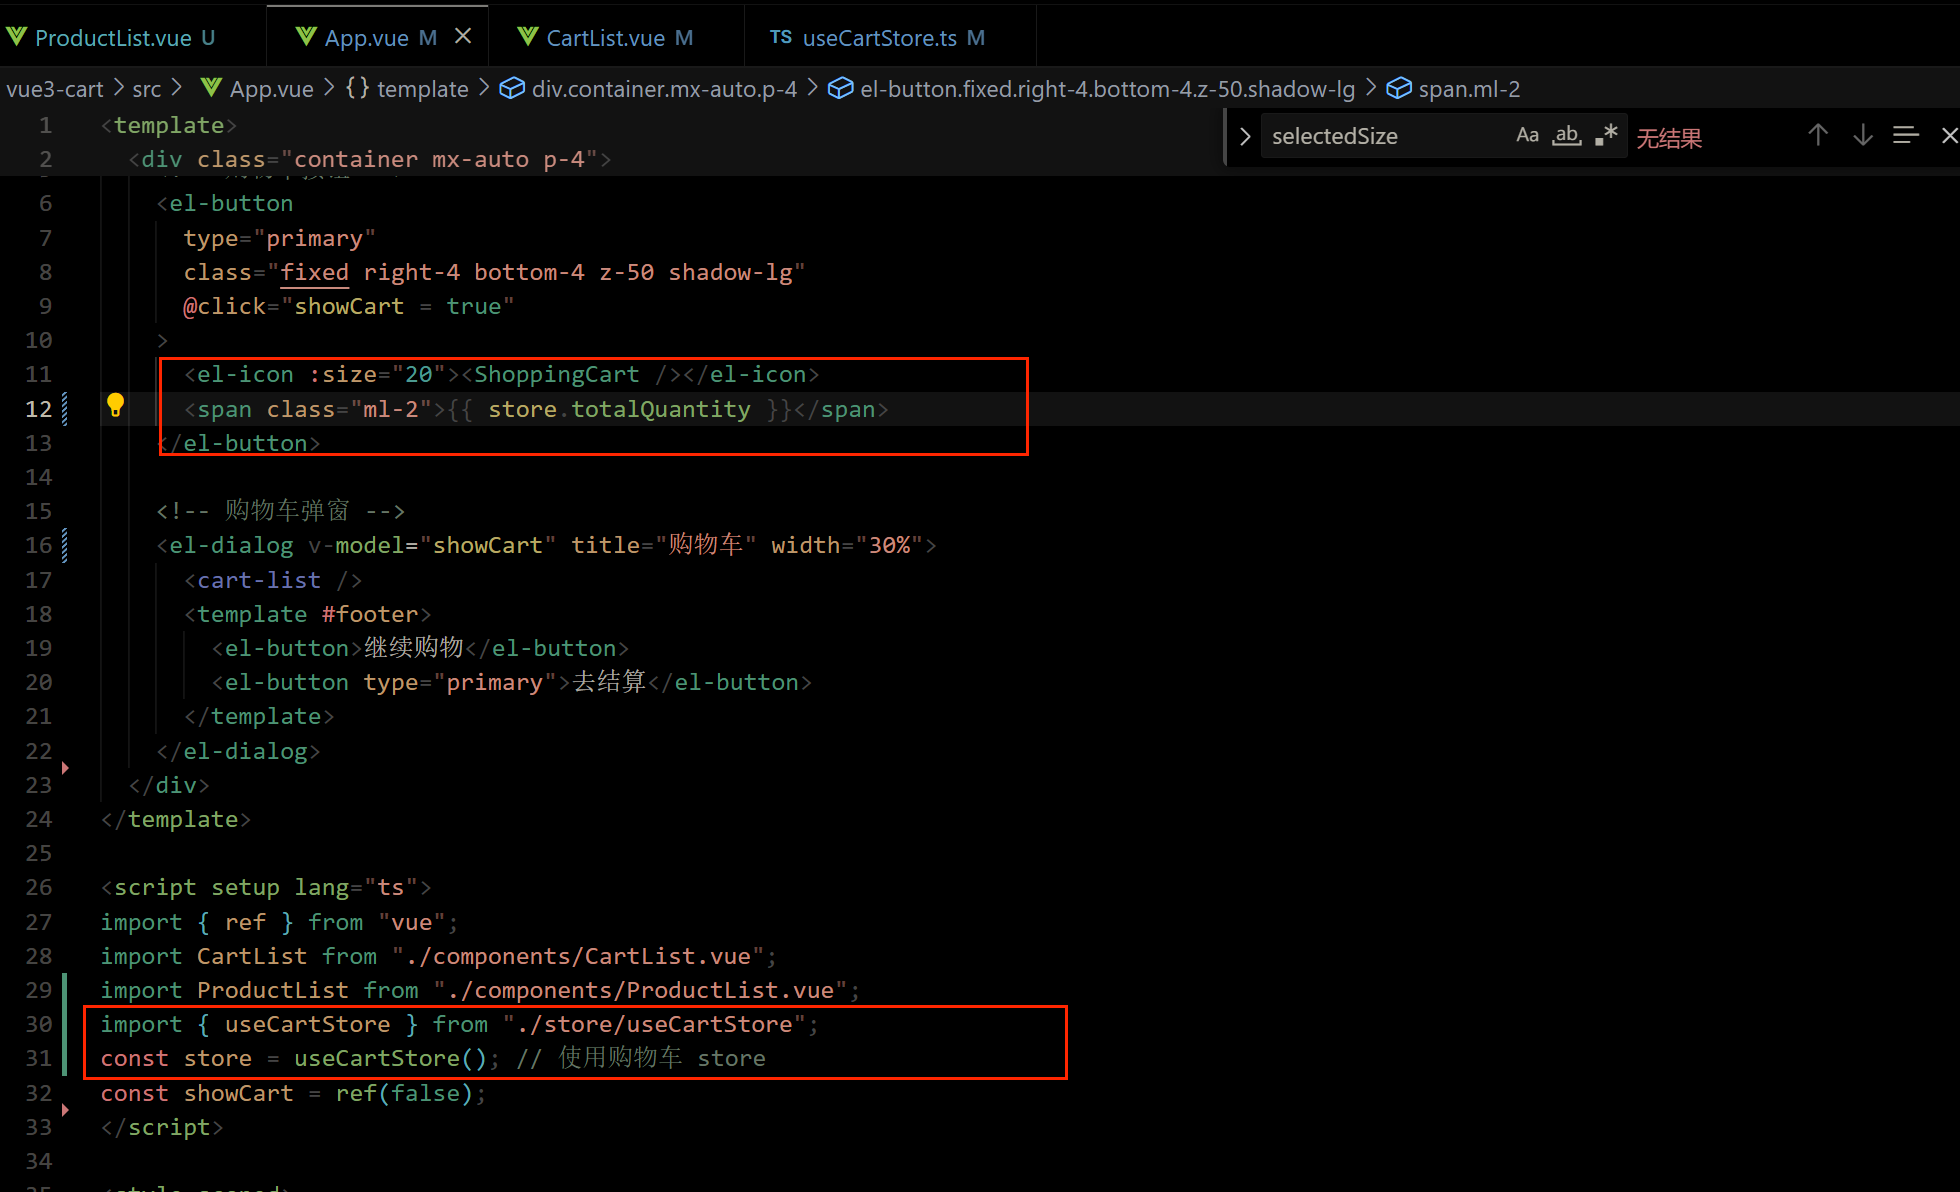Open template breadcrumb dropdown
The height and width of the screenshot is (1192, 1960).
point(421,89)
